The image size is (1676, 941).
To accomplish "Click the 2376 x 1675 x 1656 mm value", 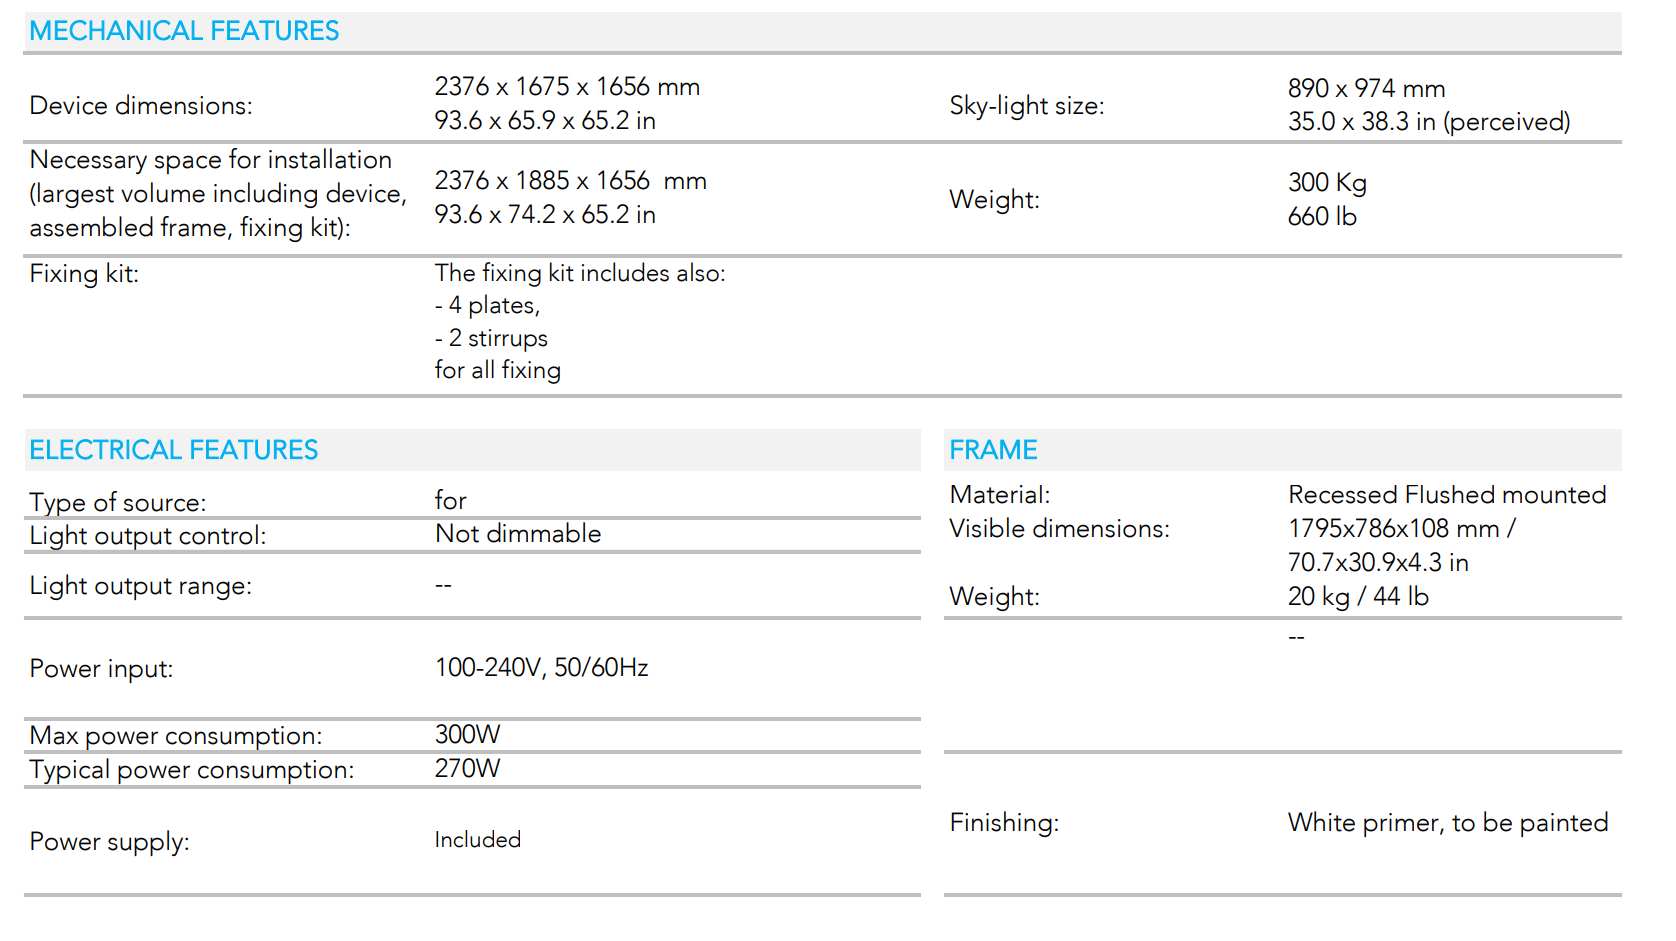I will [x=567, y=87].
